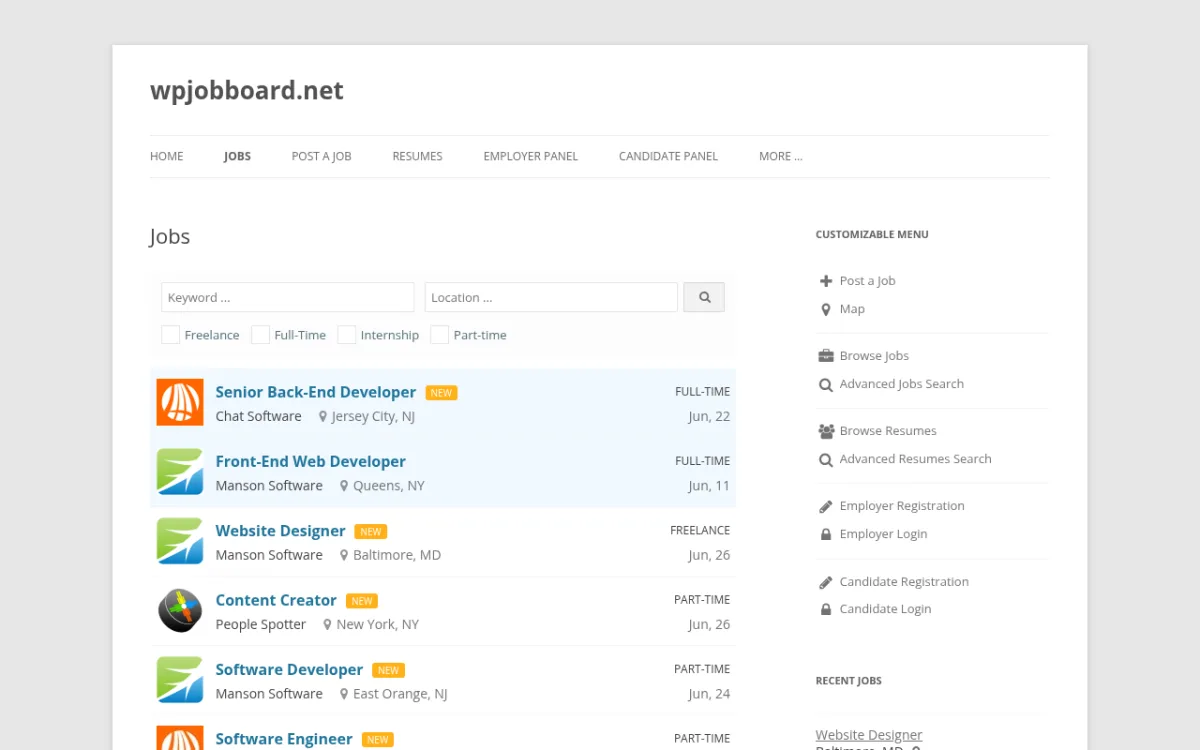Open the Front-End Web Developer job title
This screenshot has height=750, width=1200.
click(311, 461)
